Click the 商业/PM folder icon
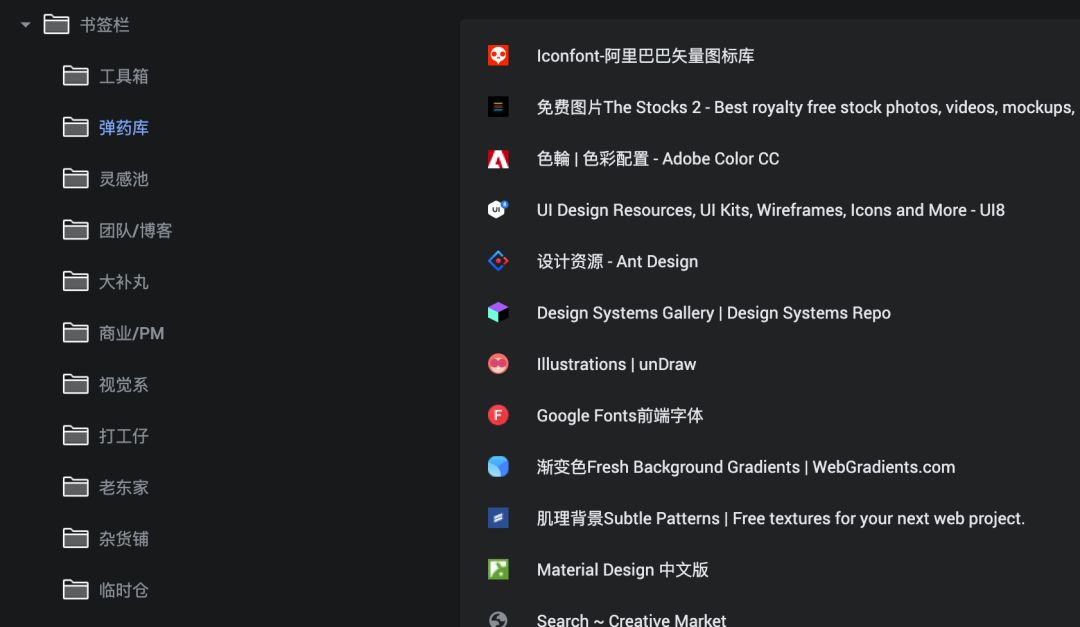 (76, 333)
